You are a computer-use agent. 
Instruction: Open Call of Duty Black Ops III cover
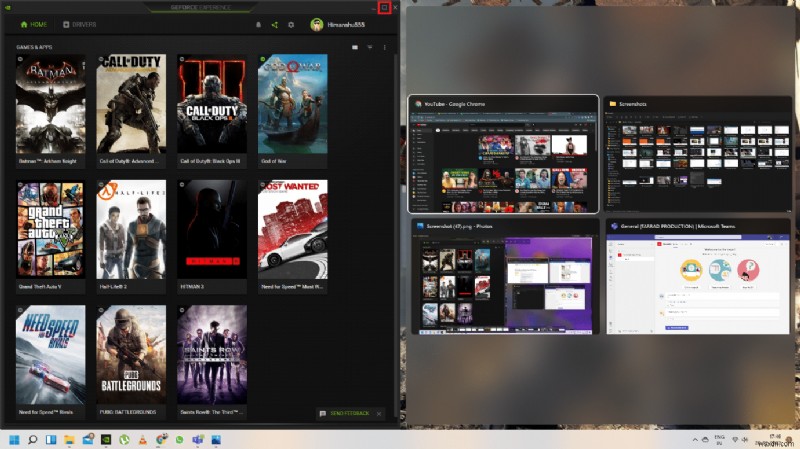pos(212,104)
